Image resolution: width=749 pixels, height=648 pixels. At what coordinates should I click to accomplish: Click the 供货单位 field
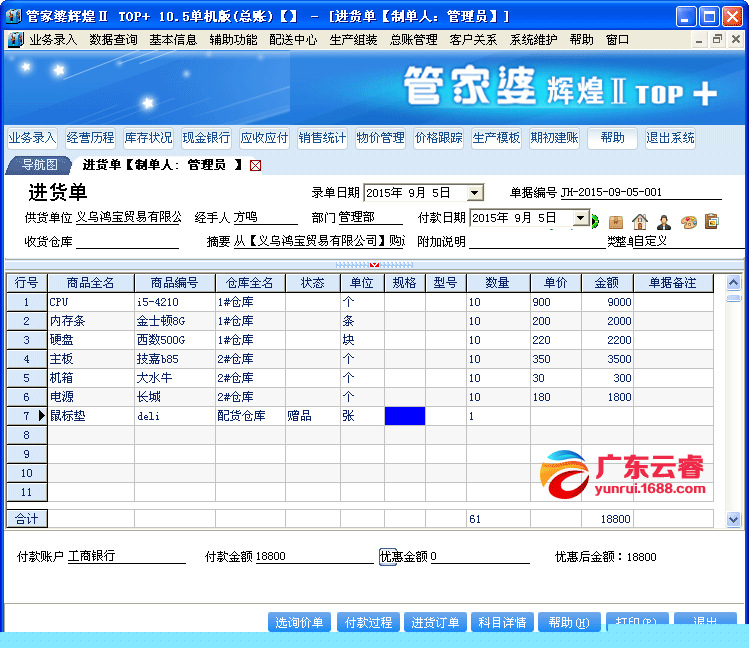tap(128, 217)
